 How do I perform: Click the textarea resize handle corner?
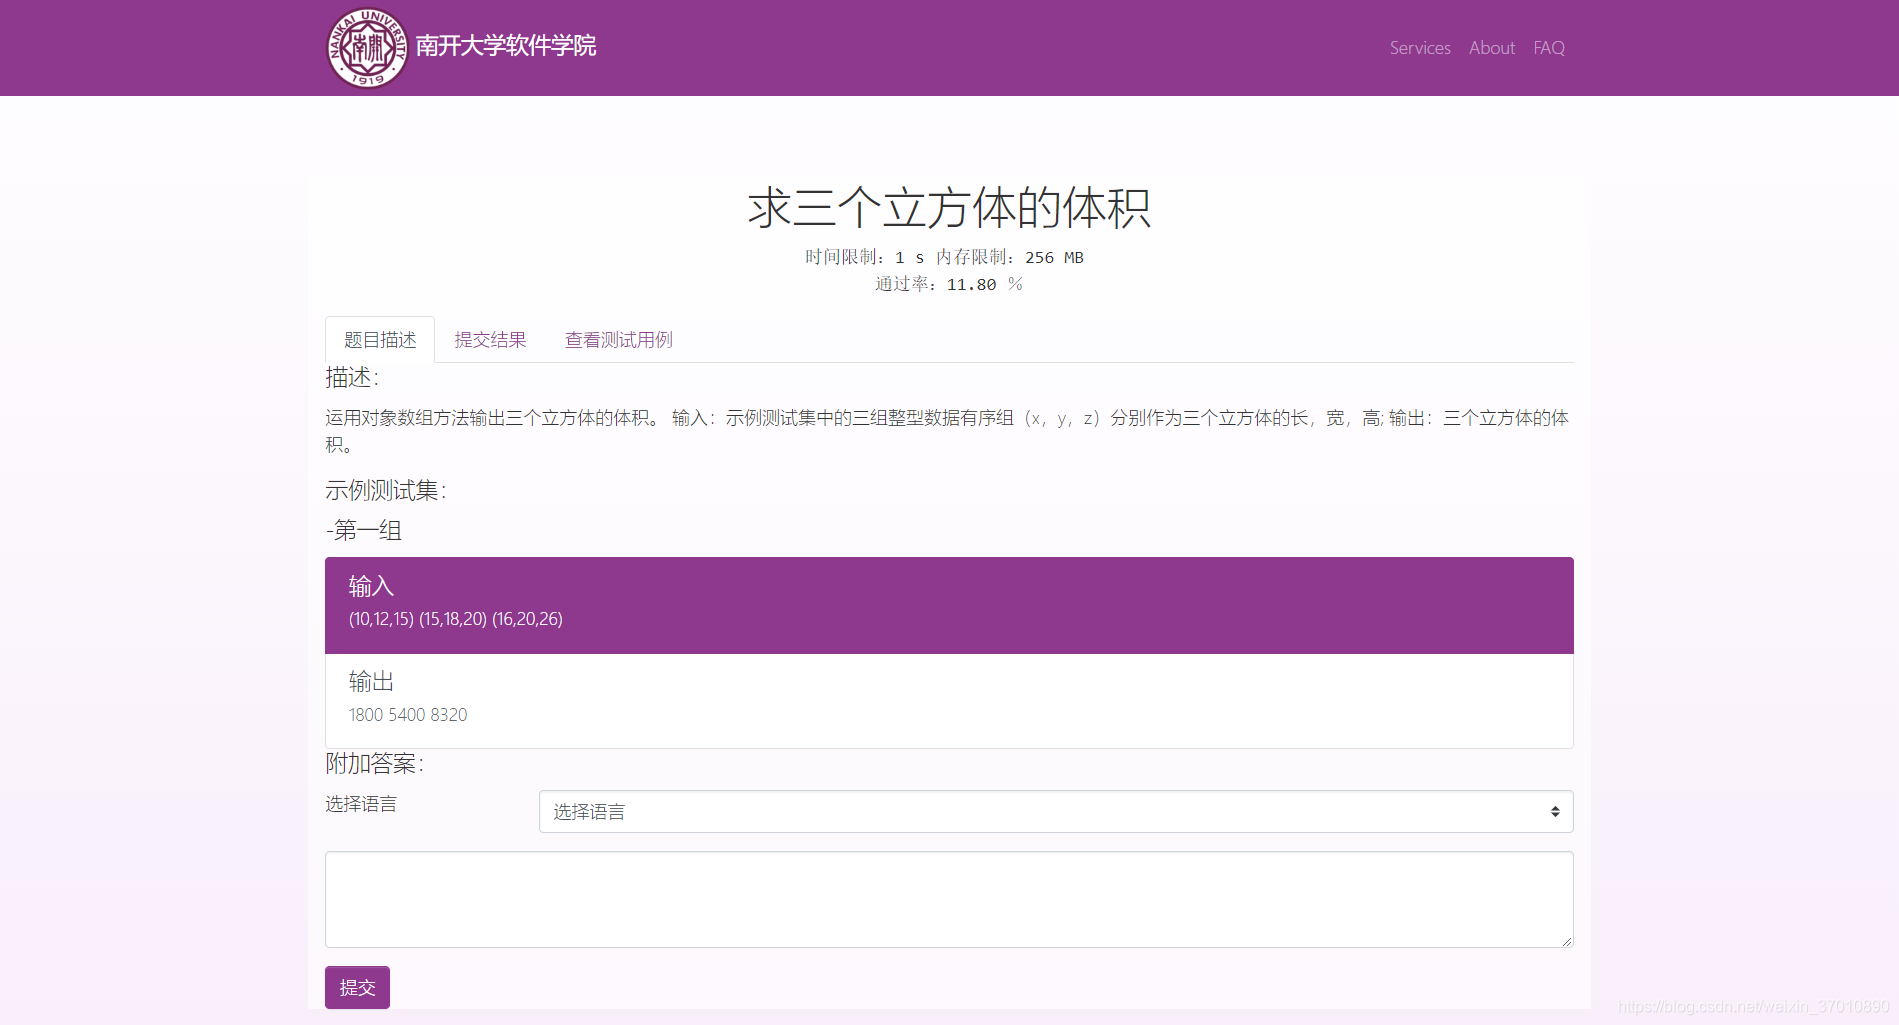1567,941
